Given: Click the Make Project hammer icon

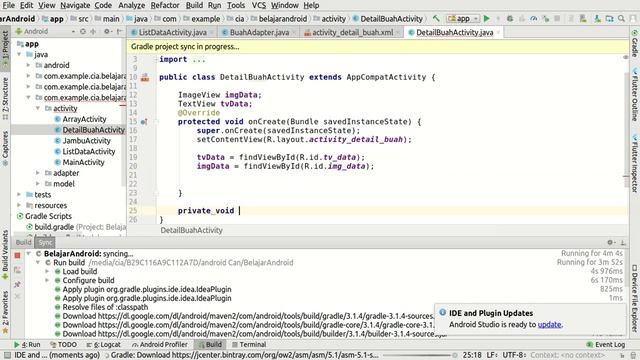Looking at the screenshot, I should pos(436,18).
